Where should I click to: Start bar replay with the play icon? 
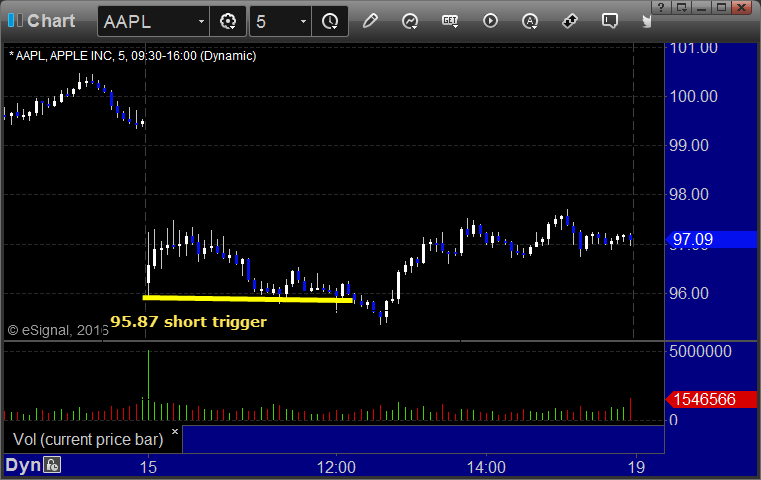pos(490,21)
